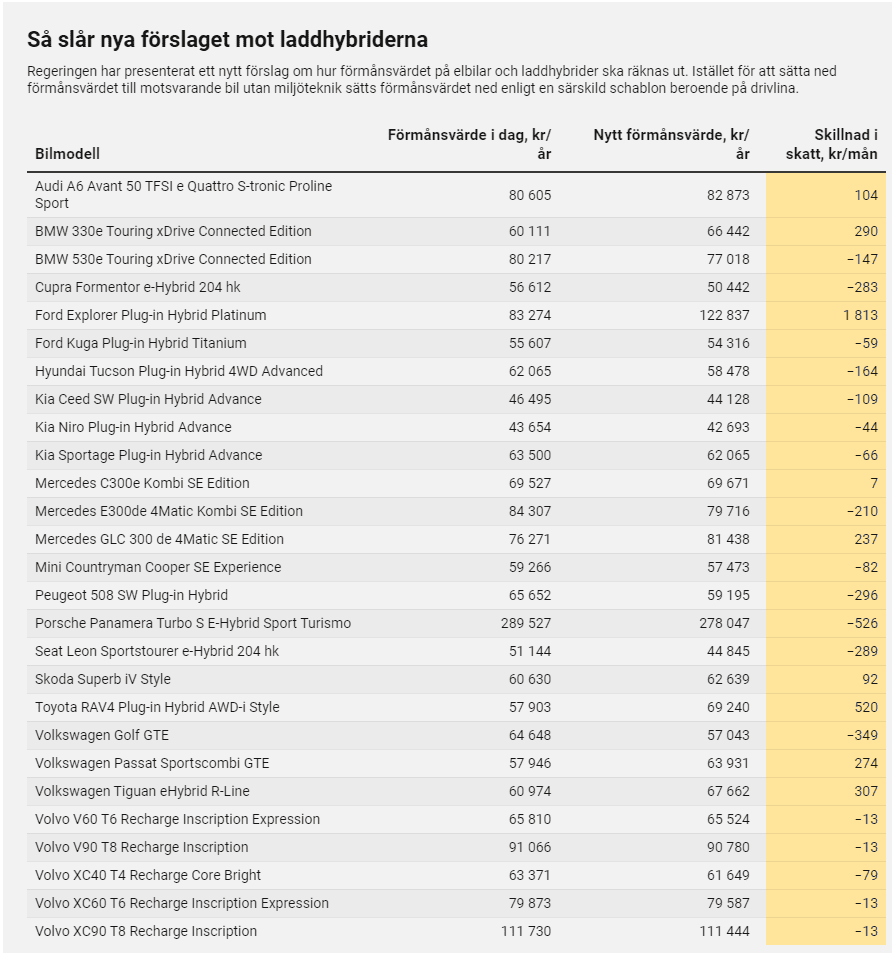Select the Skoda Superb iV Style row
The height and width of the screenshot is (953, 892).
coord(456,679)
